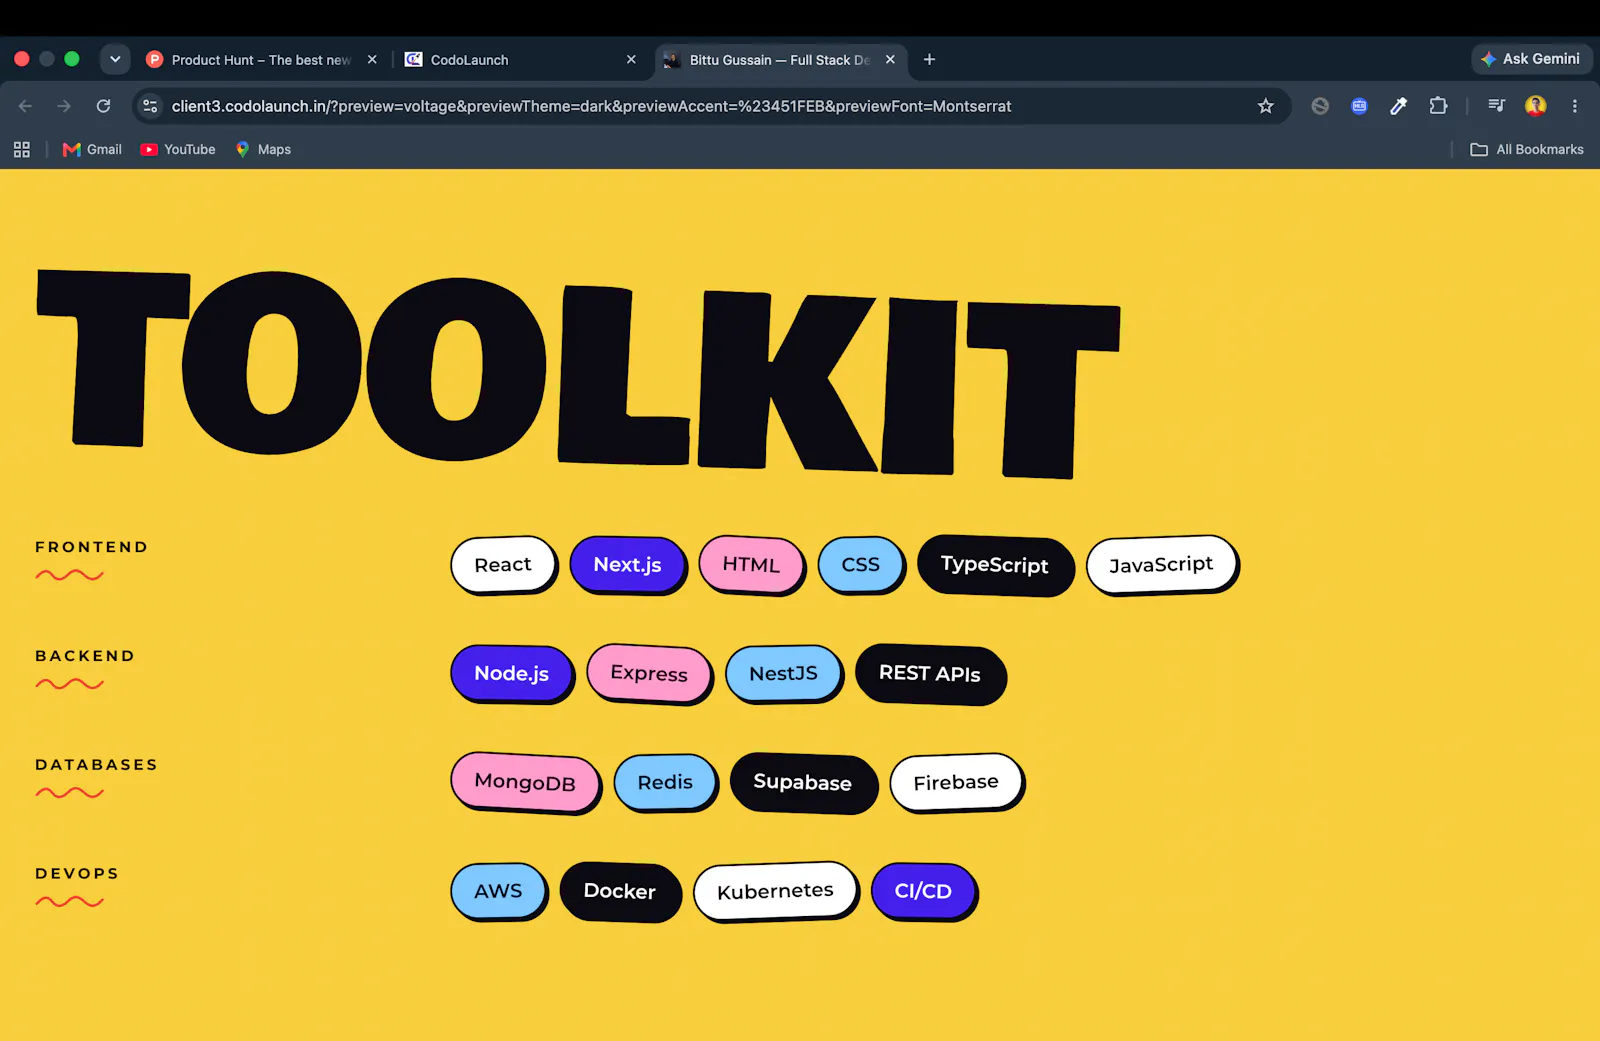Screen dimensions: 1600x1041
Task: Open the Chrome three-dot menu
Action: (x=1574, y=106)
